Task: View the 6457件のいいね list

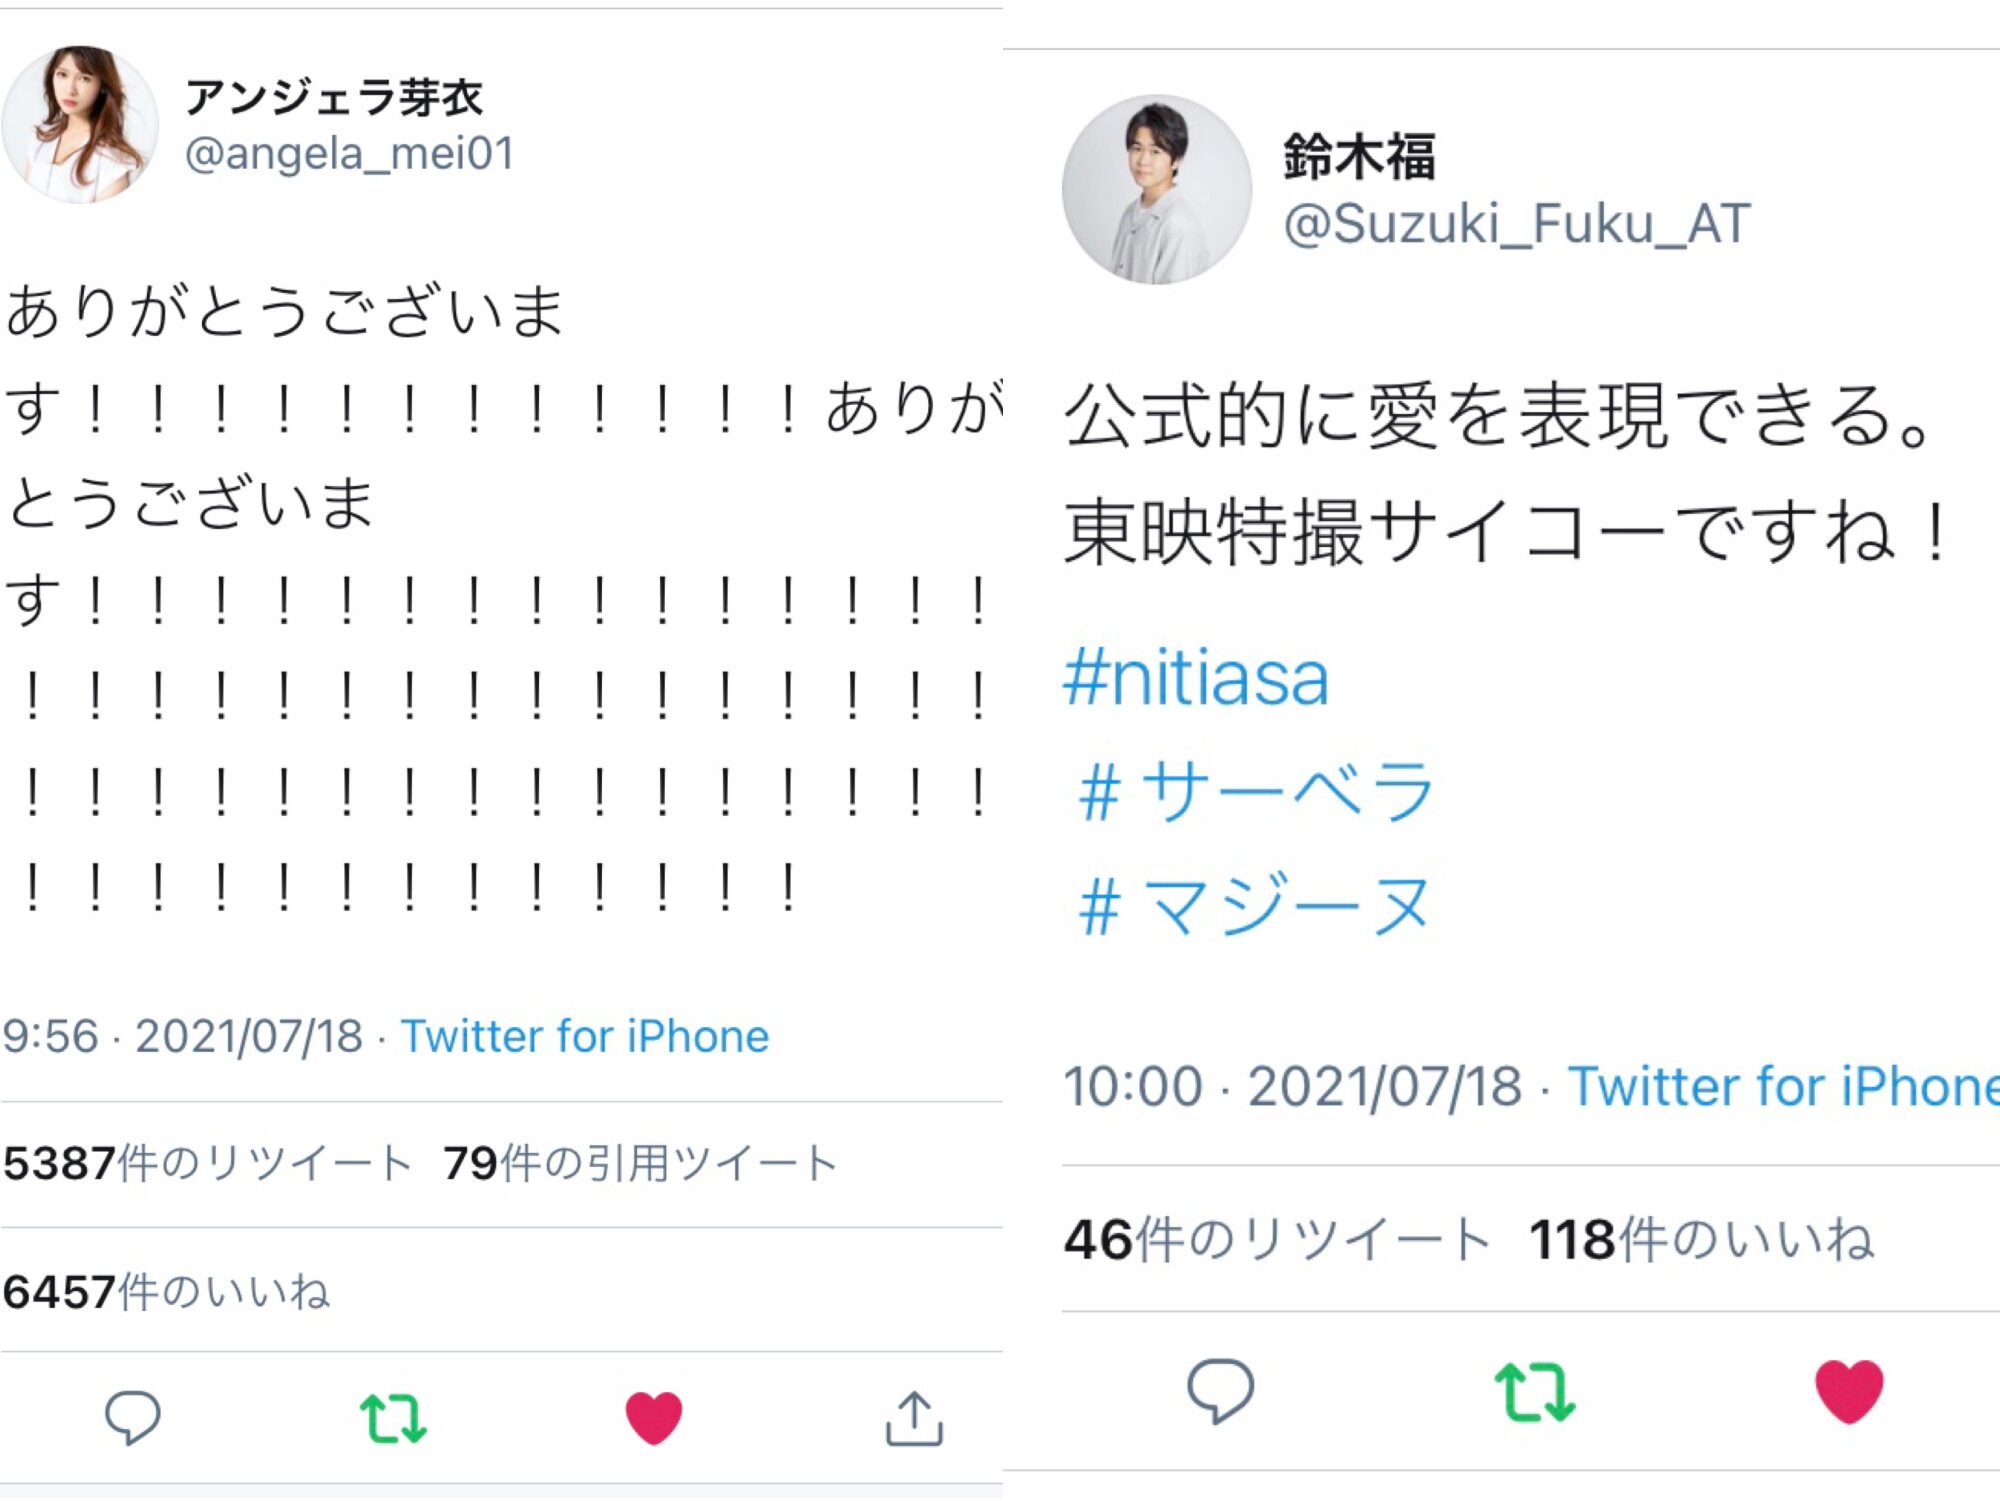Action: click(166, 1291)
